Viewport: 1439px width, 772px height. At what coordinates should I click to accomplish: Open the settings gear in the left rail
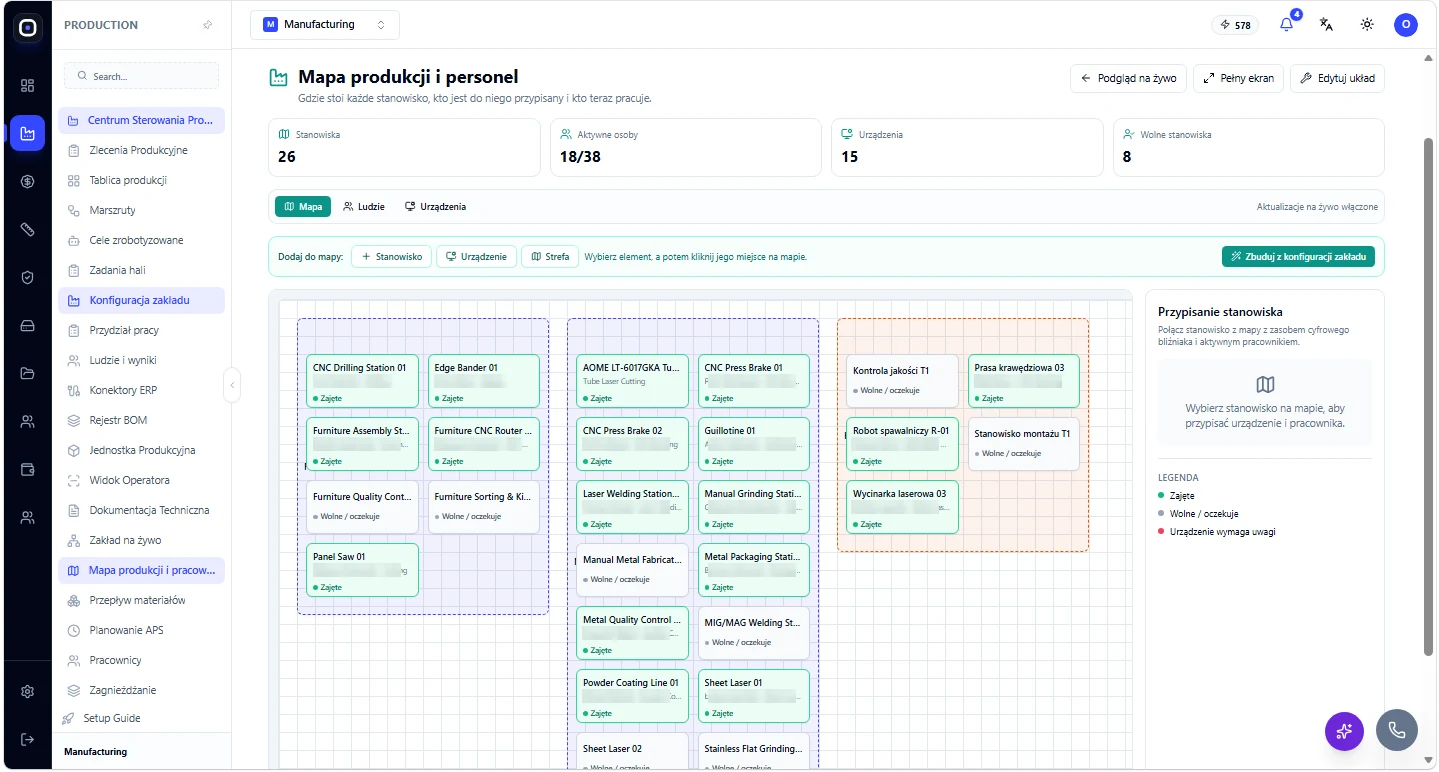pyautogui.click(x=27, y=691)
